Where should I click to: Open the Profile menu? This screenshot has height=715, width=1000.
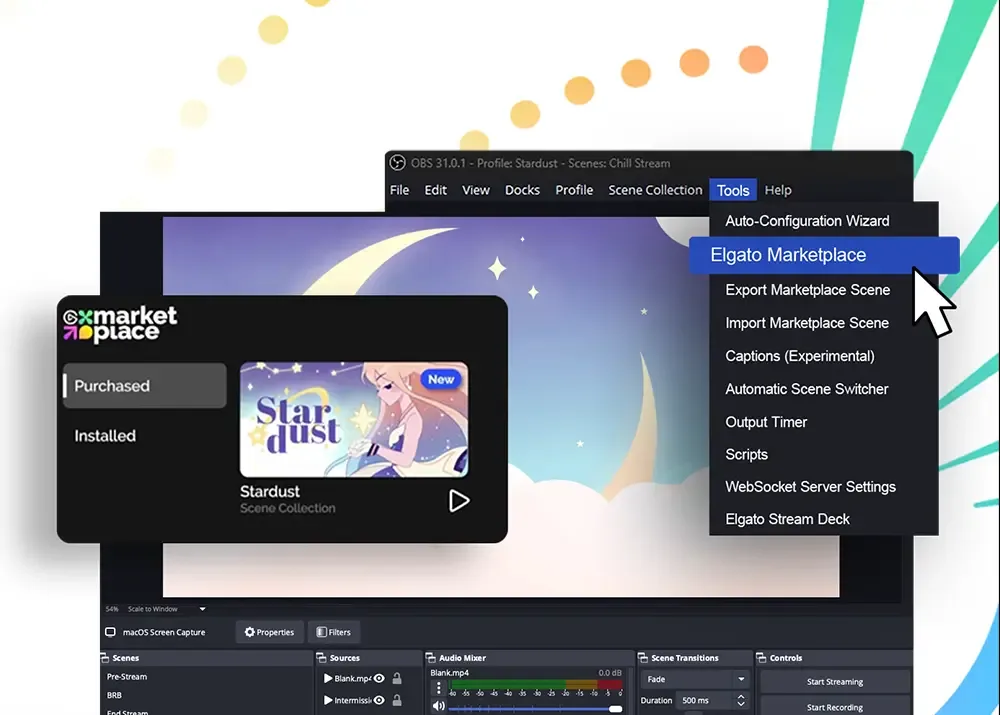[574, 190]
